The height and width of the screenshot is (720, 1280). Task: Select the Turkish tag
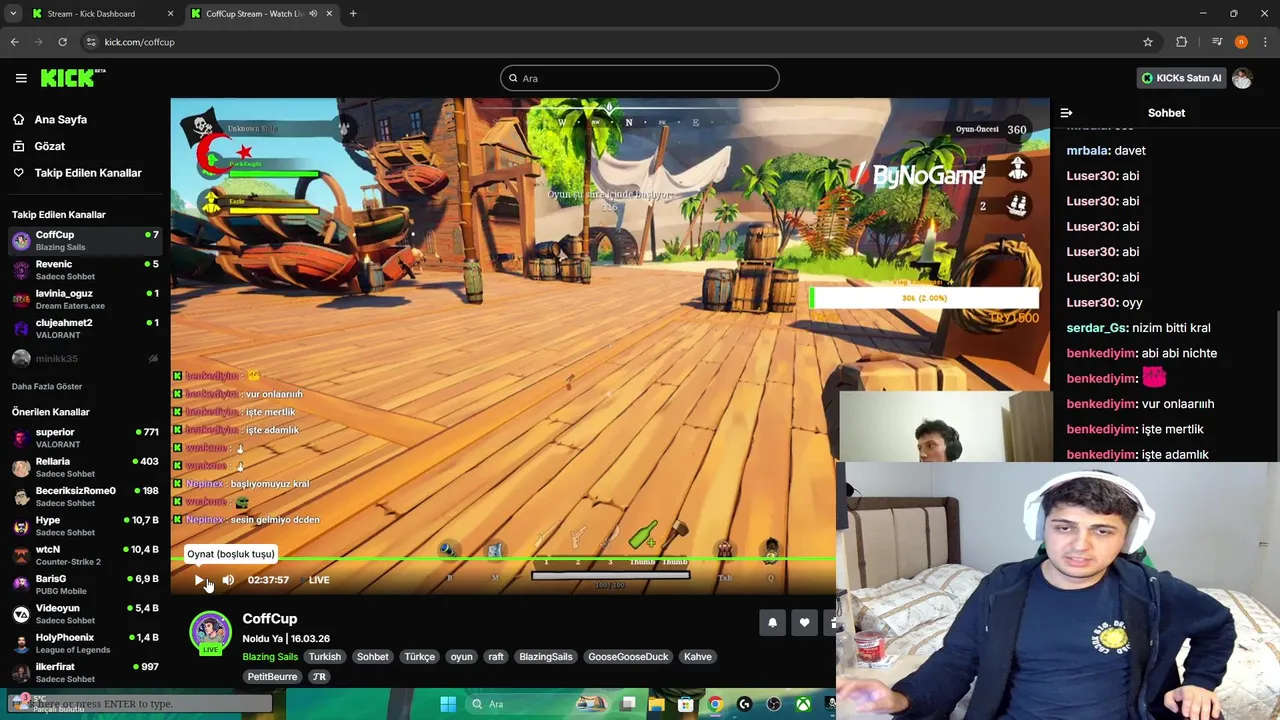(325, 657)
